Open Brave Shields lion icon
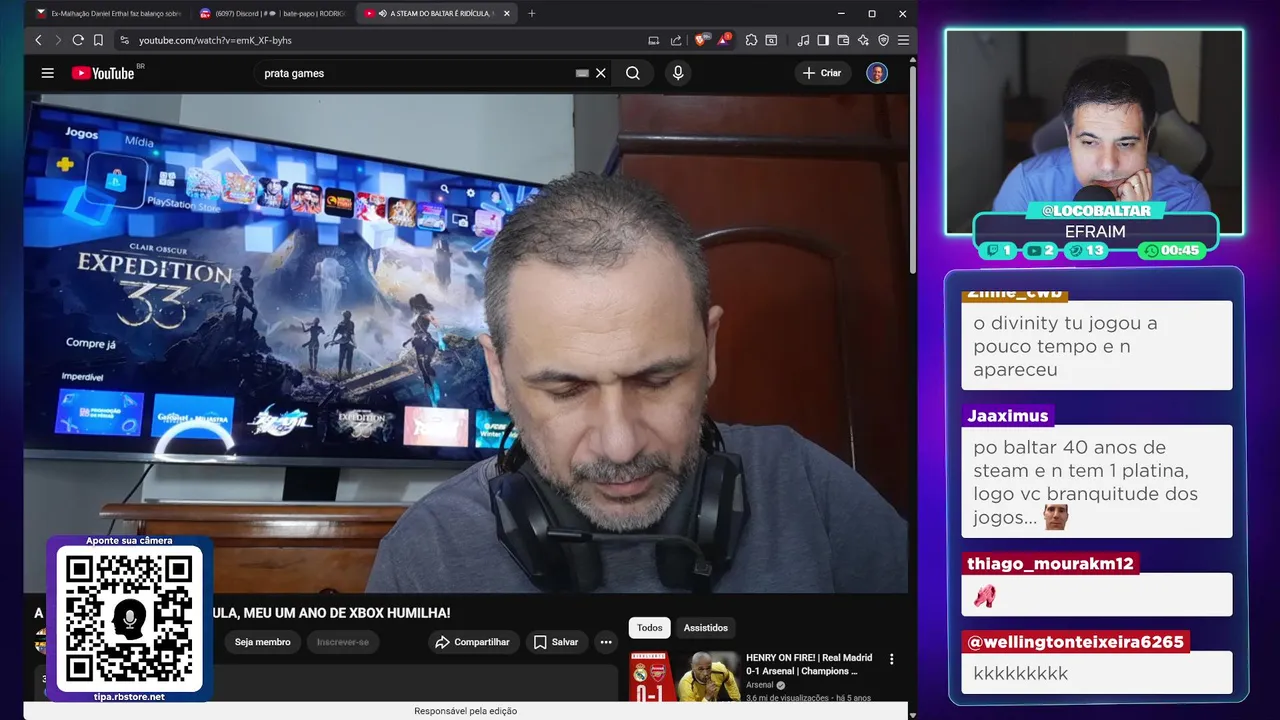1280x720 pixels. pos(700,40)
